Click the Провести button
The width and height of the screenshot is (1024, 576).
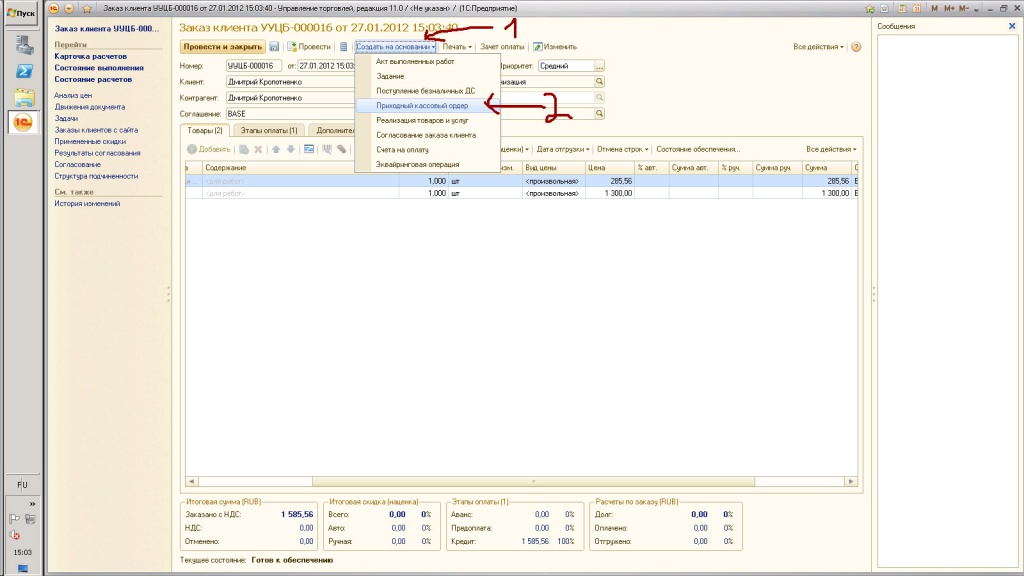pos(309,47)
